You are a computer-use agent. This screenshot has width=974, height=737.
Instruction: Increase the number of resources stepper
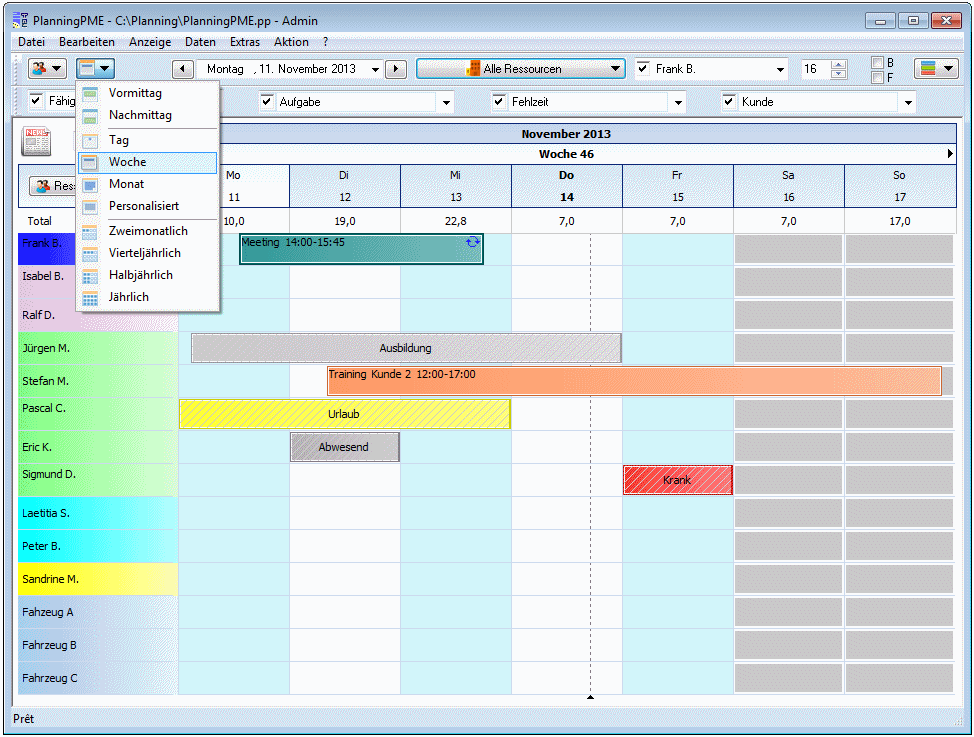(839, 64)
